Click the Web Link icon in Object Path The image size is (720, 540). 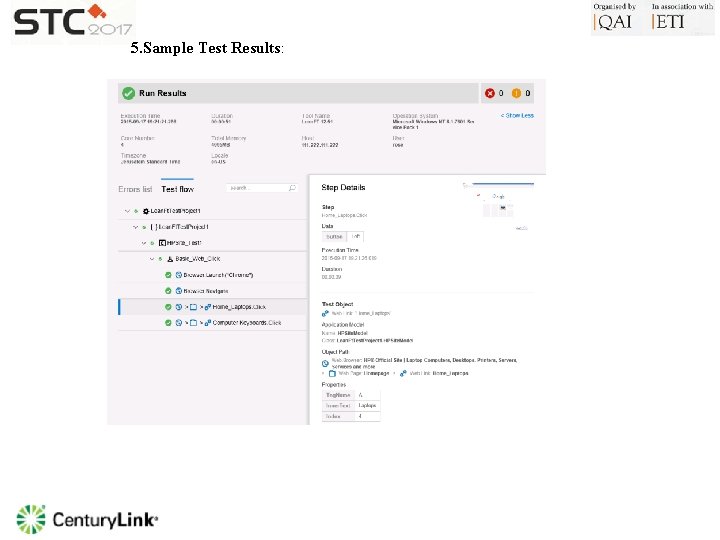(x=403, y=374)
